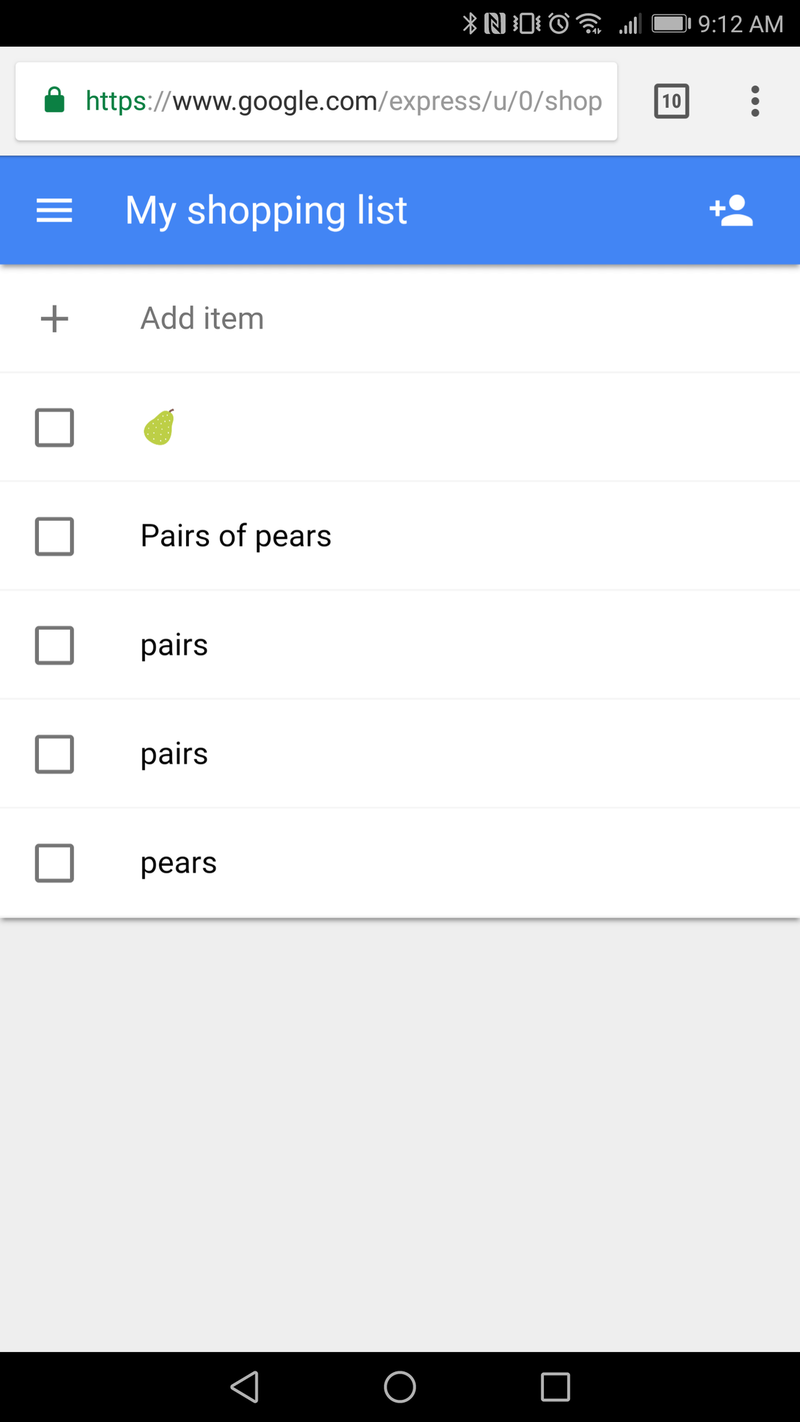Check the second pairs item checkbox
The image size is (800, 1422).
click(54, 754)
